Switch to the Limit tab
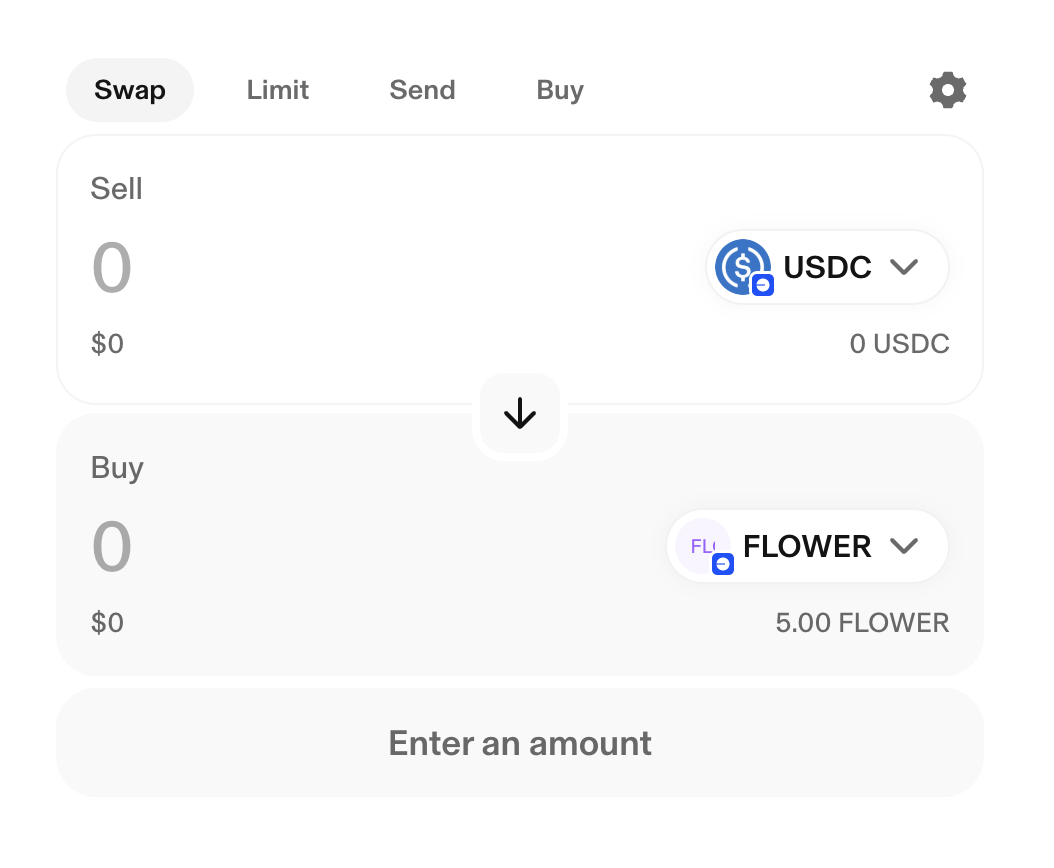The width and height of the screenshot is (1054, 868). [278, 90]
